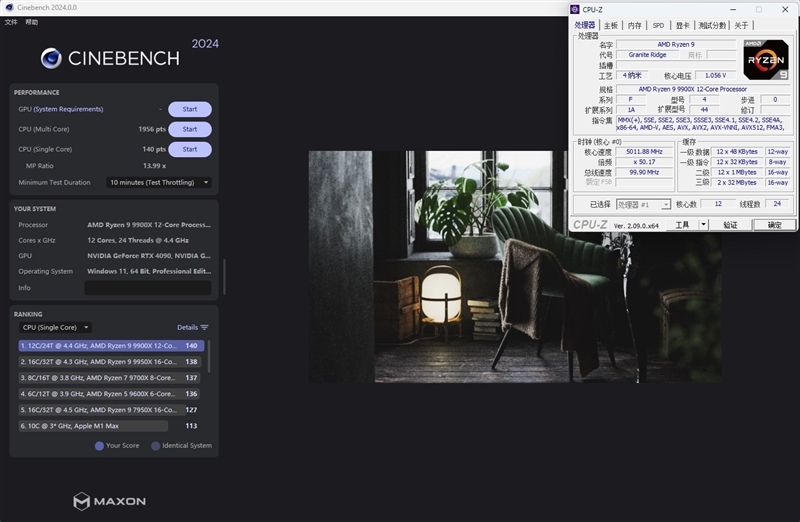Screen dimensions: 800x522
Task: Click the Cinebench app icon in title bar
Action: click(9, 8)
